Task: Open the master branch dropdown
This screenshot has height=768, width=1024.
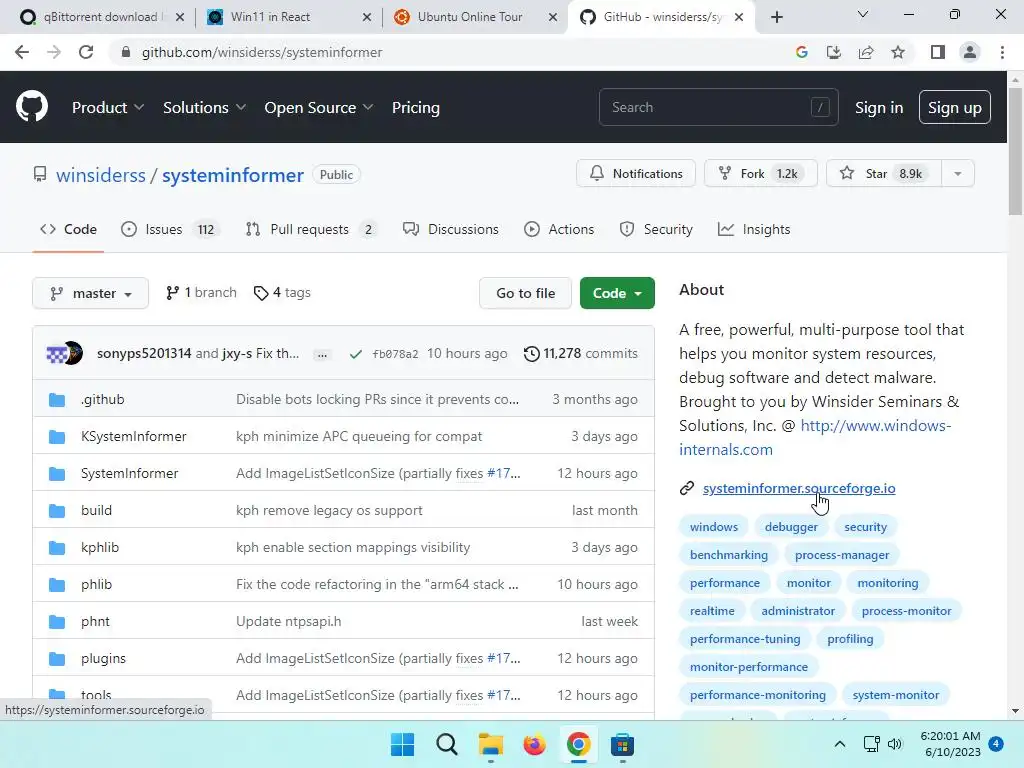Action: tap(90, 293)
